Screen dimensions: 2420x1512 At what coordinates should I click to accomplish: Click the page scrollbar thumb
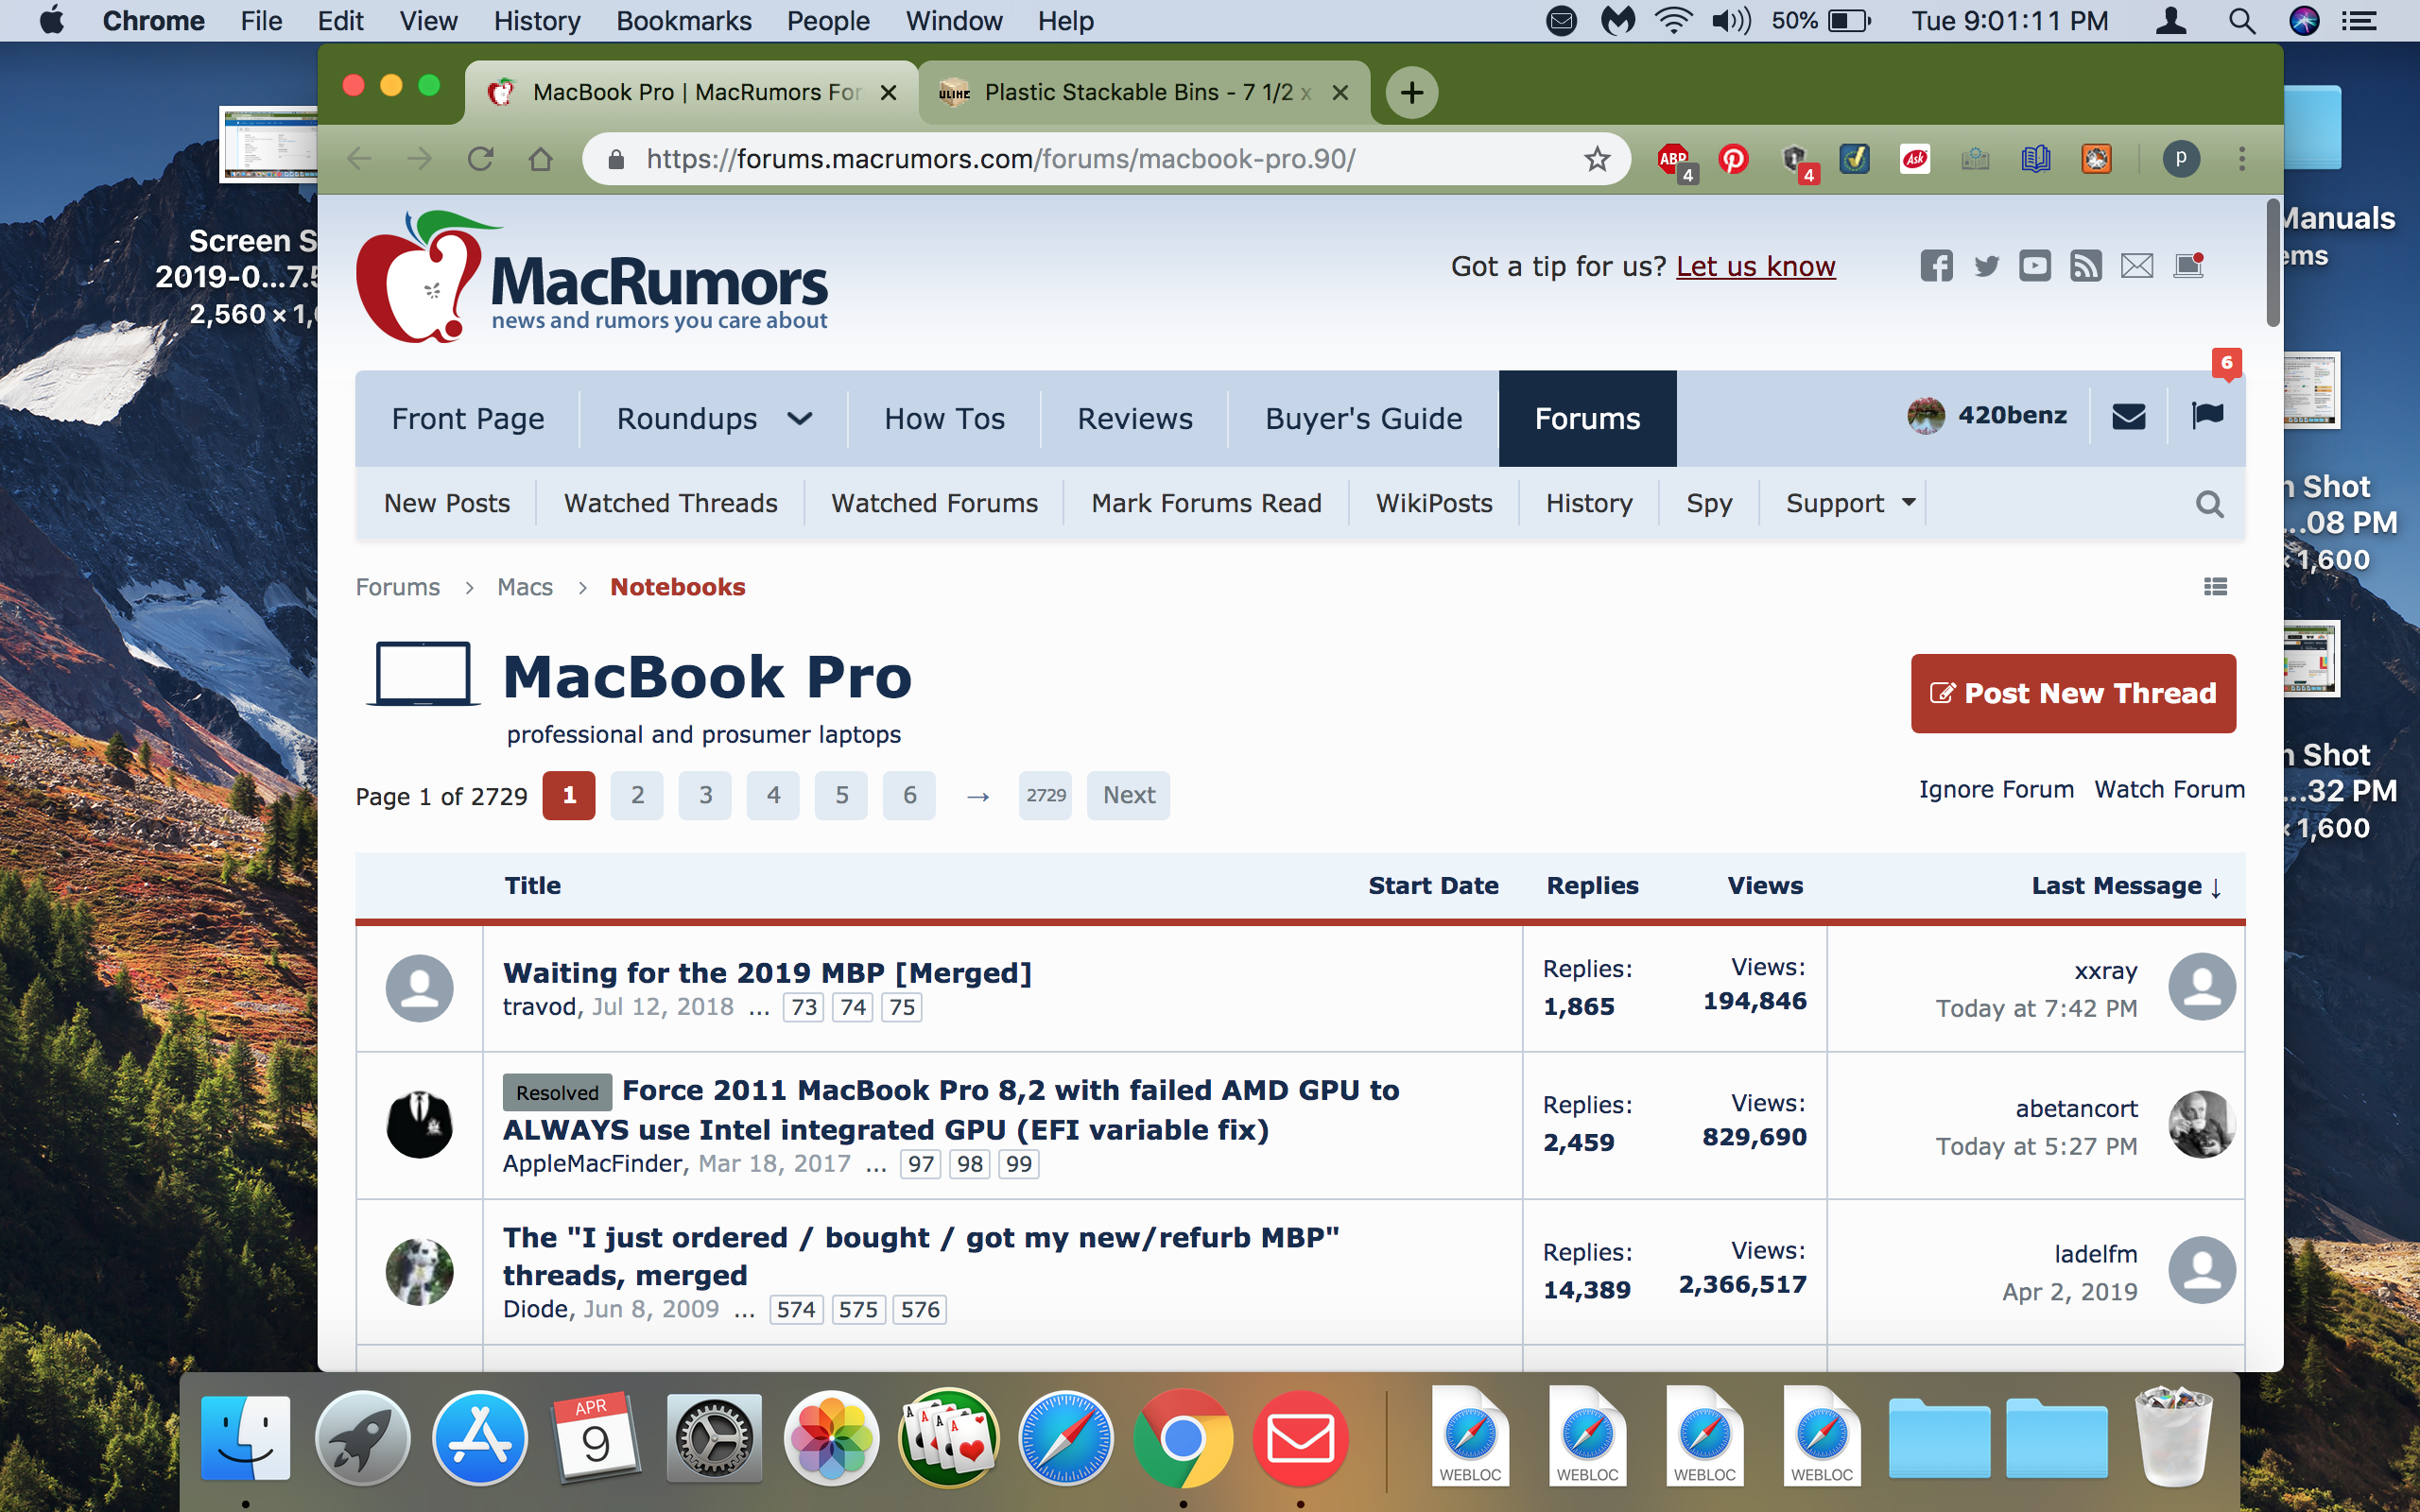[x=2272, y=265]
